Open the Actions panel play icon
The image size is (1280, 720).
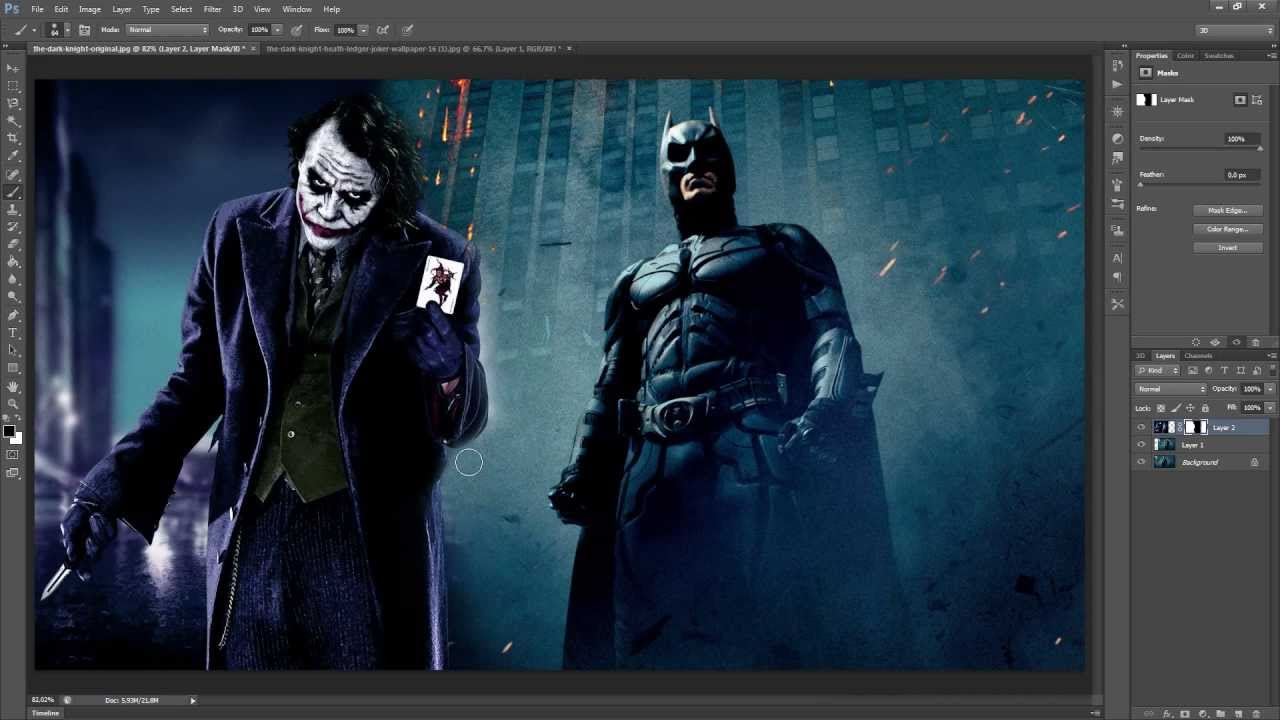point(1117,84)
